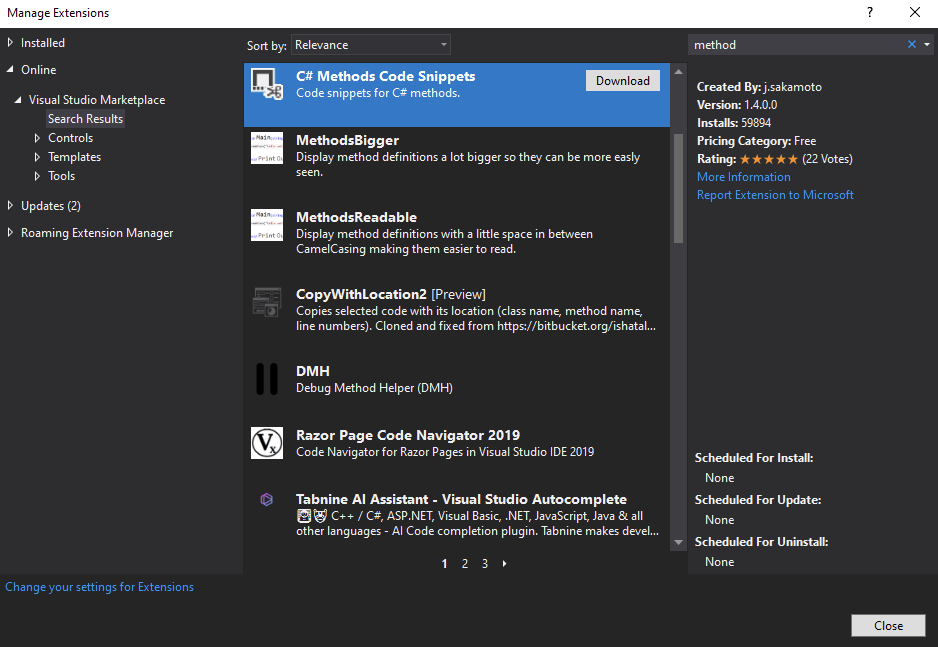Focus the search field containing 'method'
This screenshot has height=647, width=938.
click(798, 45)
